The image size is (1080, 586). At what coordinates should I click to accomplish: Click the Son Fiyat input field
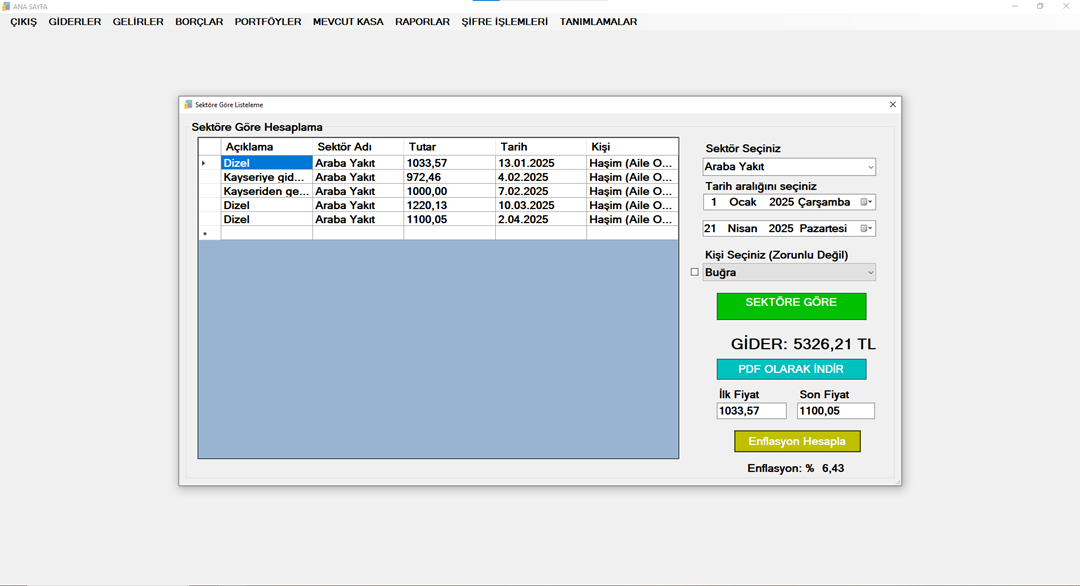pos(835,411)
